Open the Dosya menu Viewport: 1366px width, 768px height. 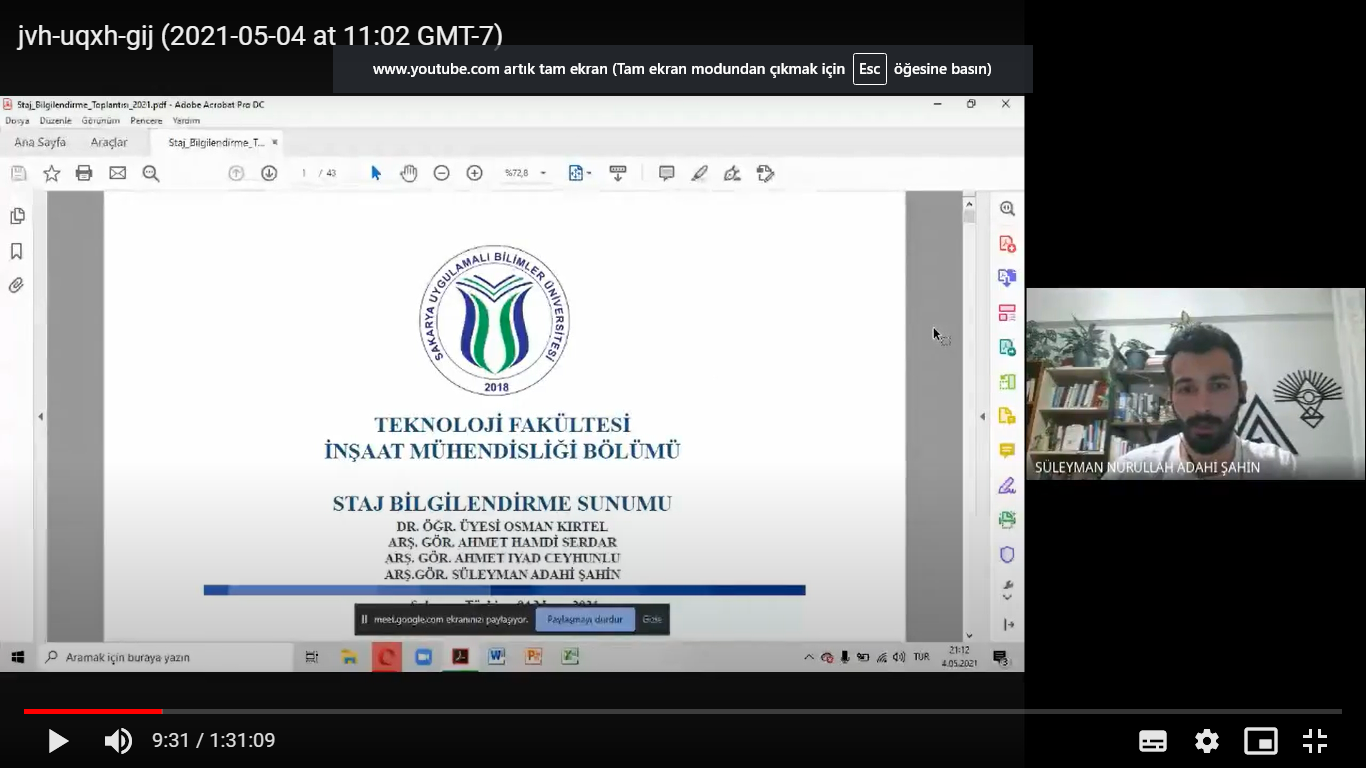(17, 120)
